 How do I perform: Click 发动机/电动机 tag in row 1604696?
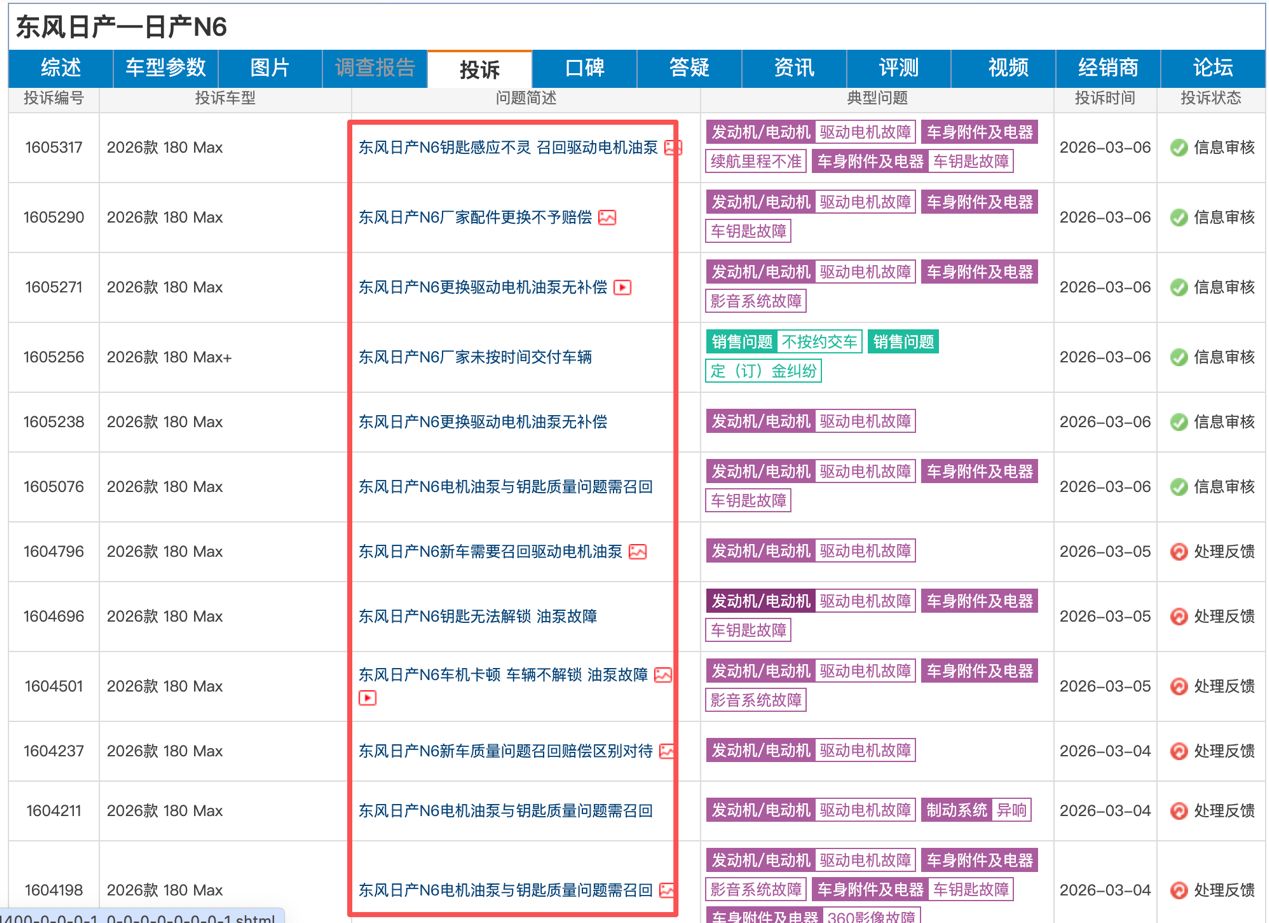tap(761, 601)
